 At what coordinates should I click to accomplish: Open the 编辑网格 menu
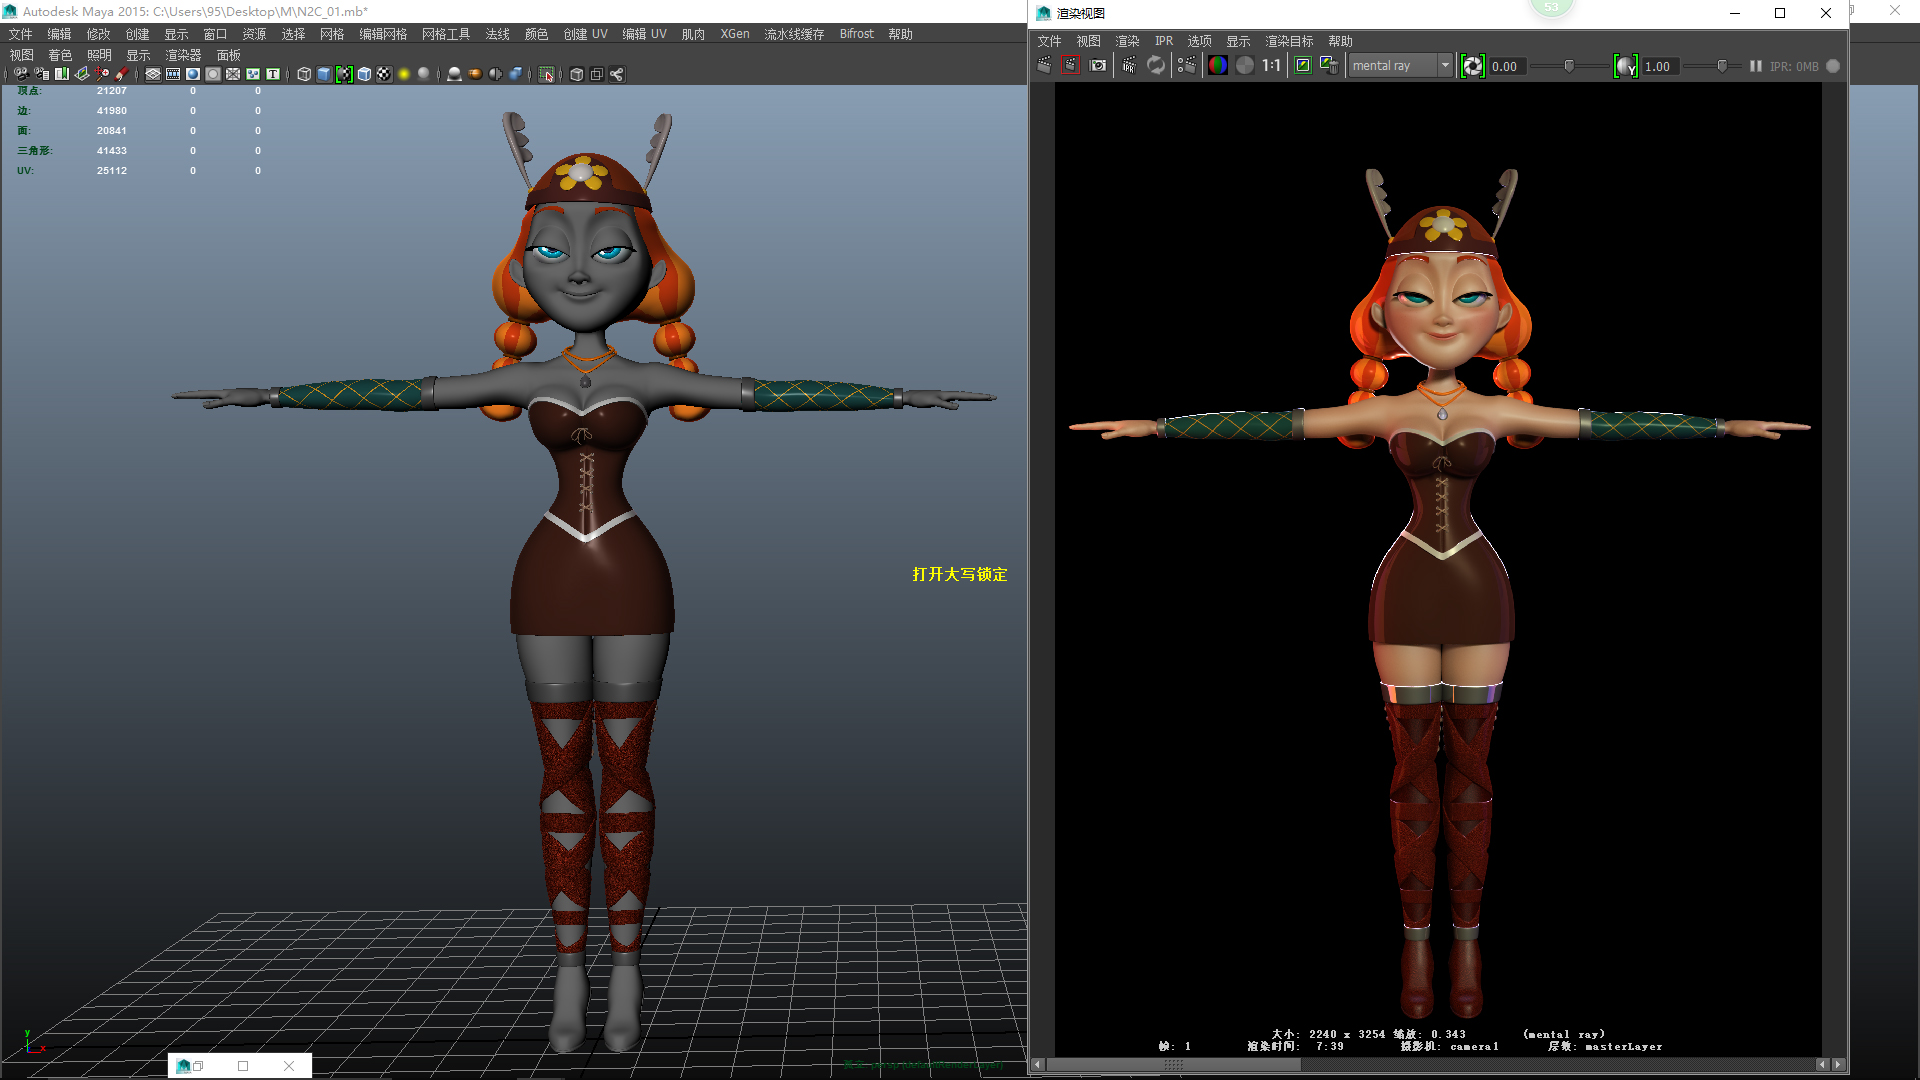[383, 34]
